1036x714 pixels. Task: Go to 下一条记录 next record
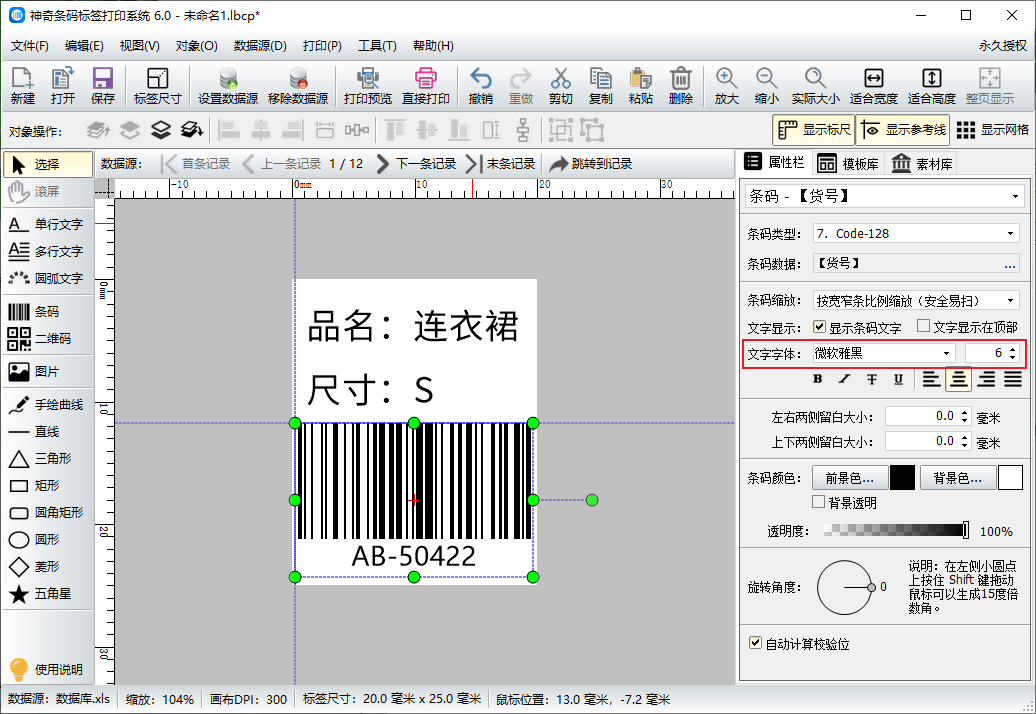[416, 164]
